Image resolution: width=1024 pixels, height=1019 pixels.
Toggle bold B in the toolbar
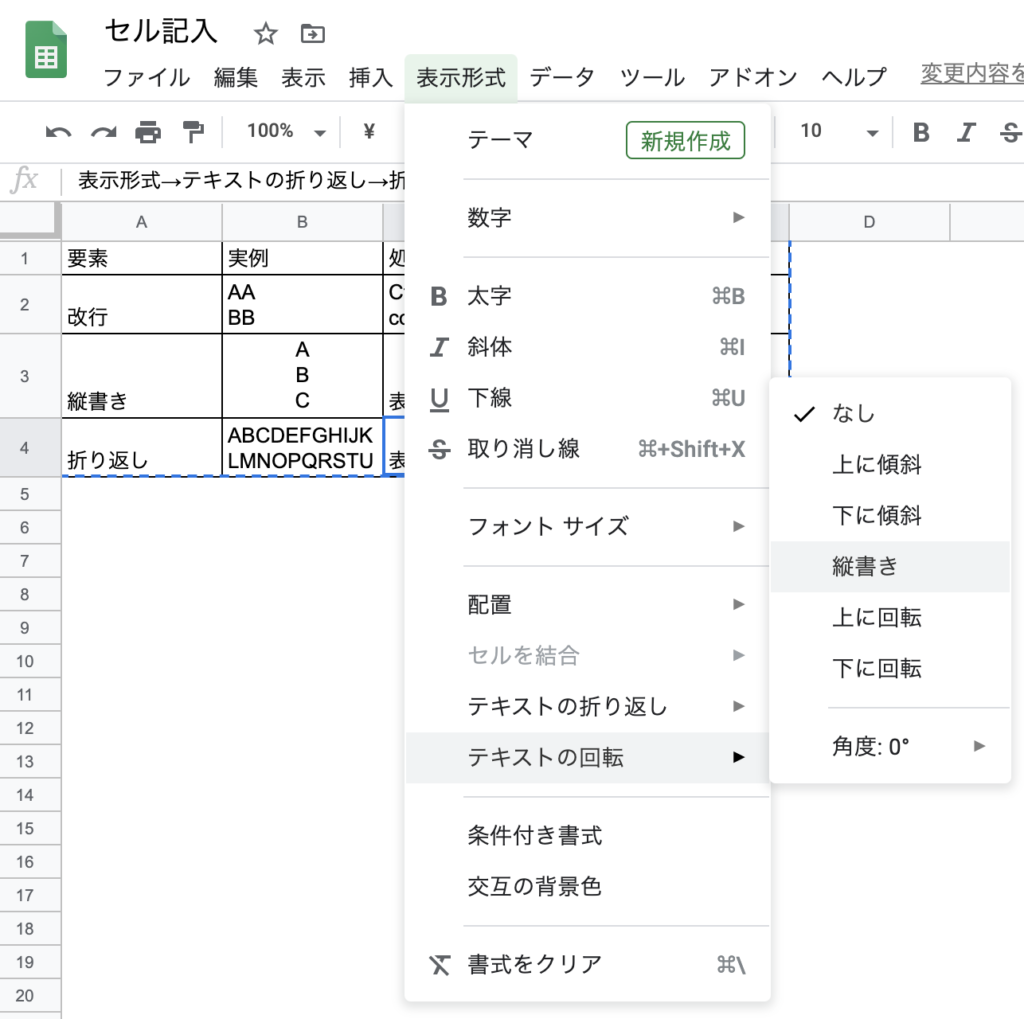pos(921,133)
